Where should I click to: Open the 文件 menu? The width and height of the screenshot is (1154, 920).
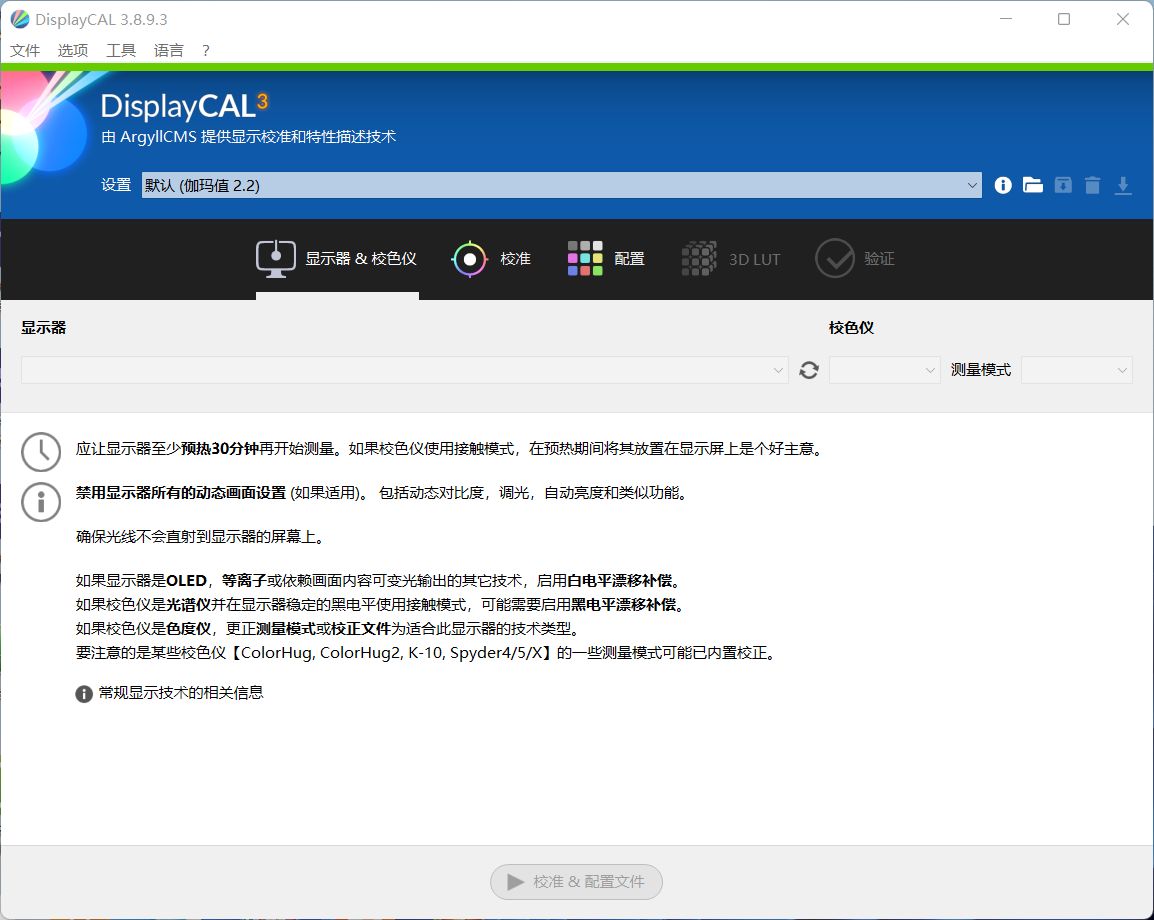click(x=25, y=50)
